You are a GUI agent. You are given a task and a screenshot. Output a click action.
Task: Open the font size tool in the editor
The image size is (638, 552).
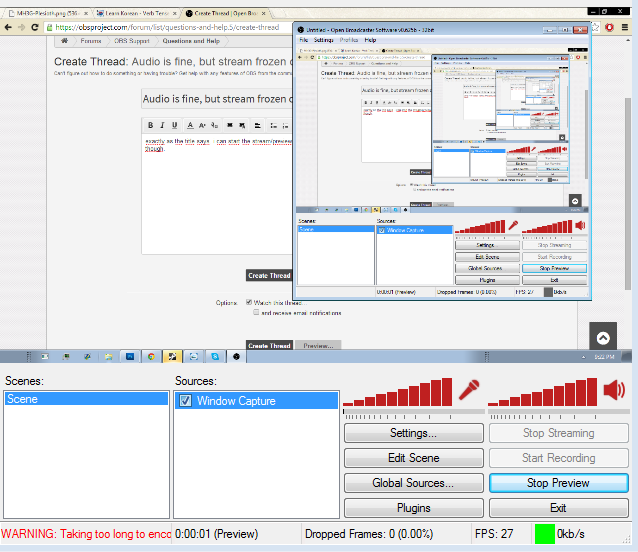202,125
